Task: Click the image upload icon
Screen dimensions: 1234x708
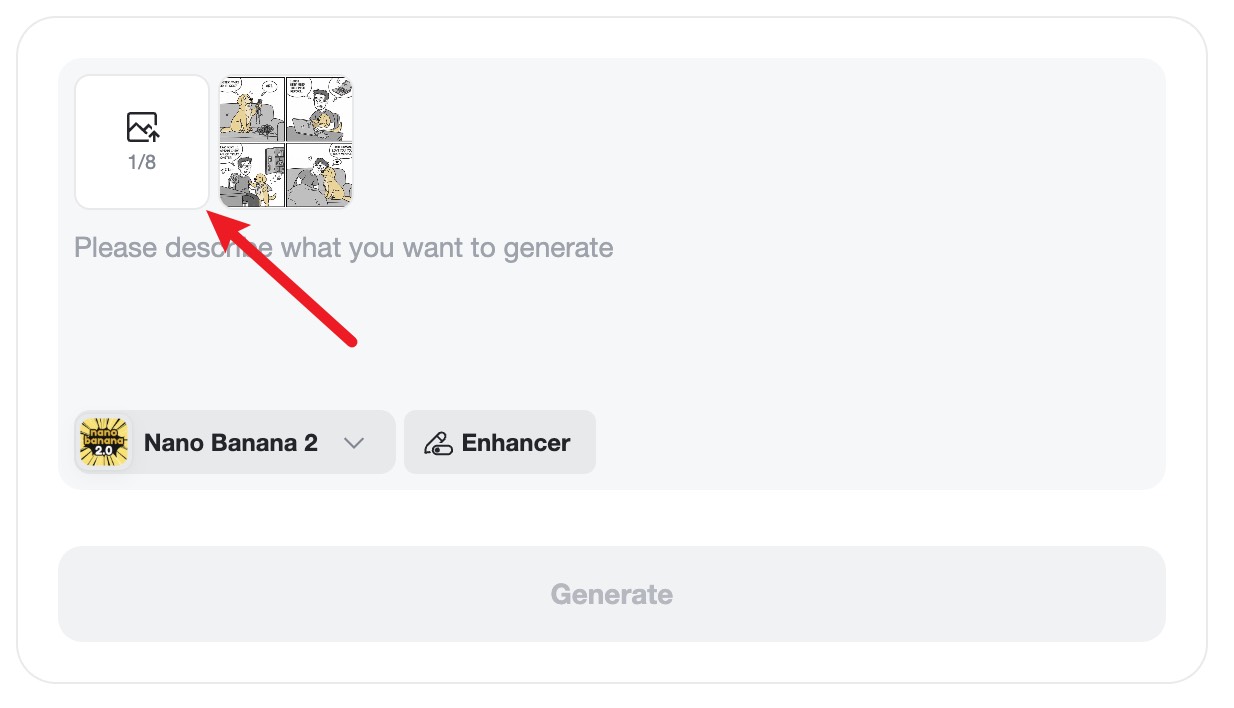Action: click(142, 127)
